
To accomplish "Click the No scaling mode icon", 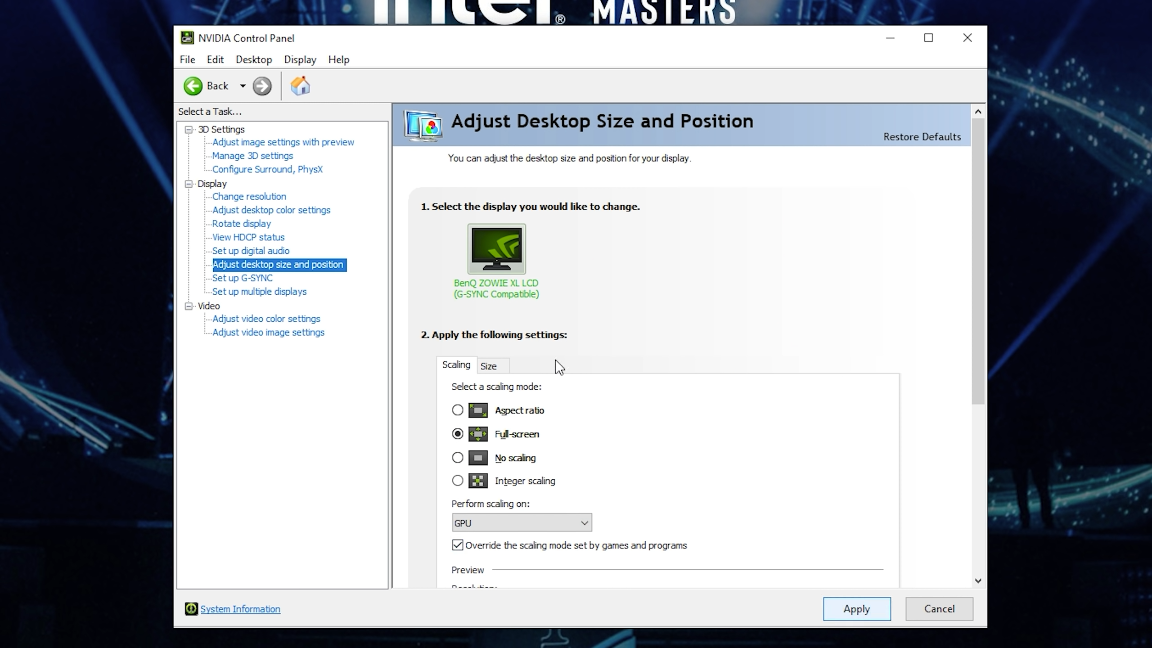I will click(x=478, y=458).
